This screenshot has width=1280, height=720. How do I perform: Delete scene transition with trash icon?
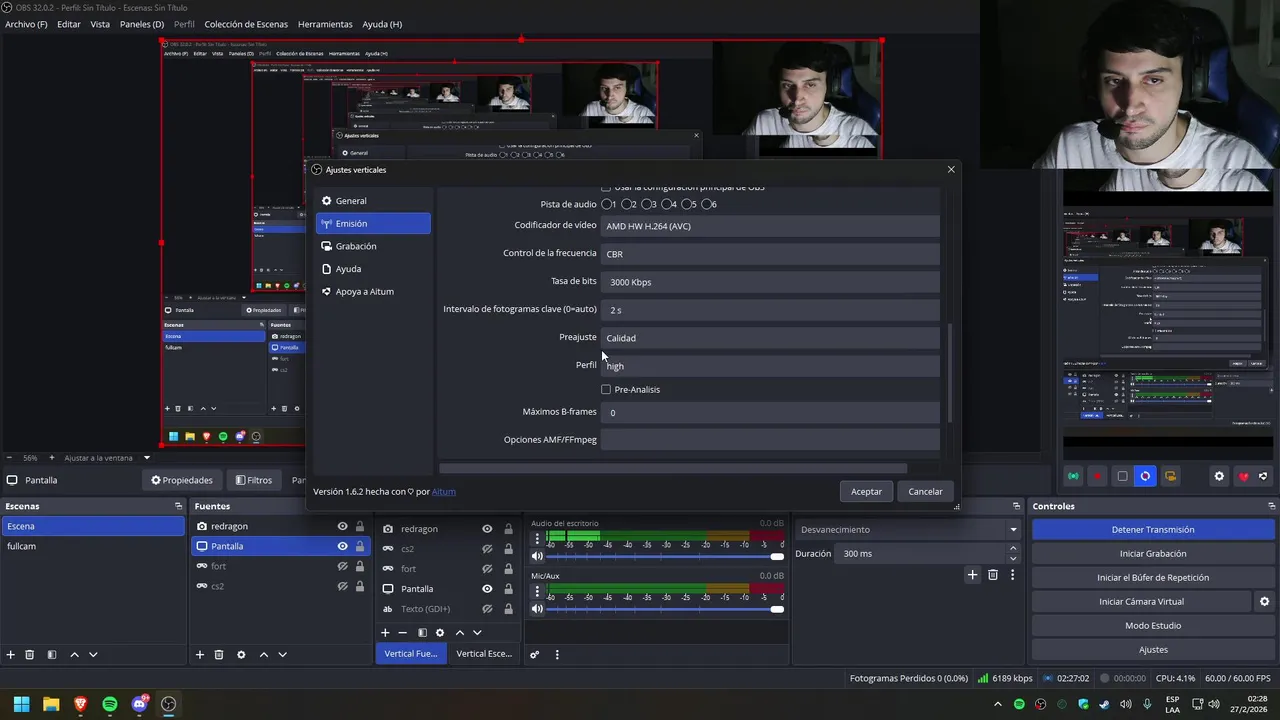993,574
